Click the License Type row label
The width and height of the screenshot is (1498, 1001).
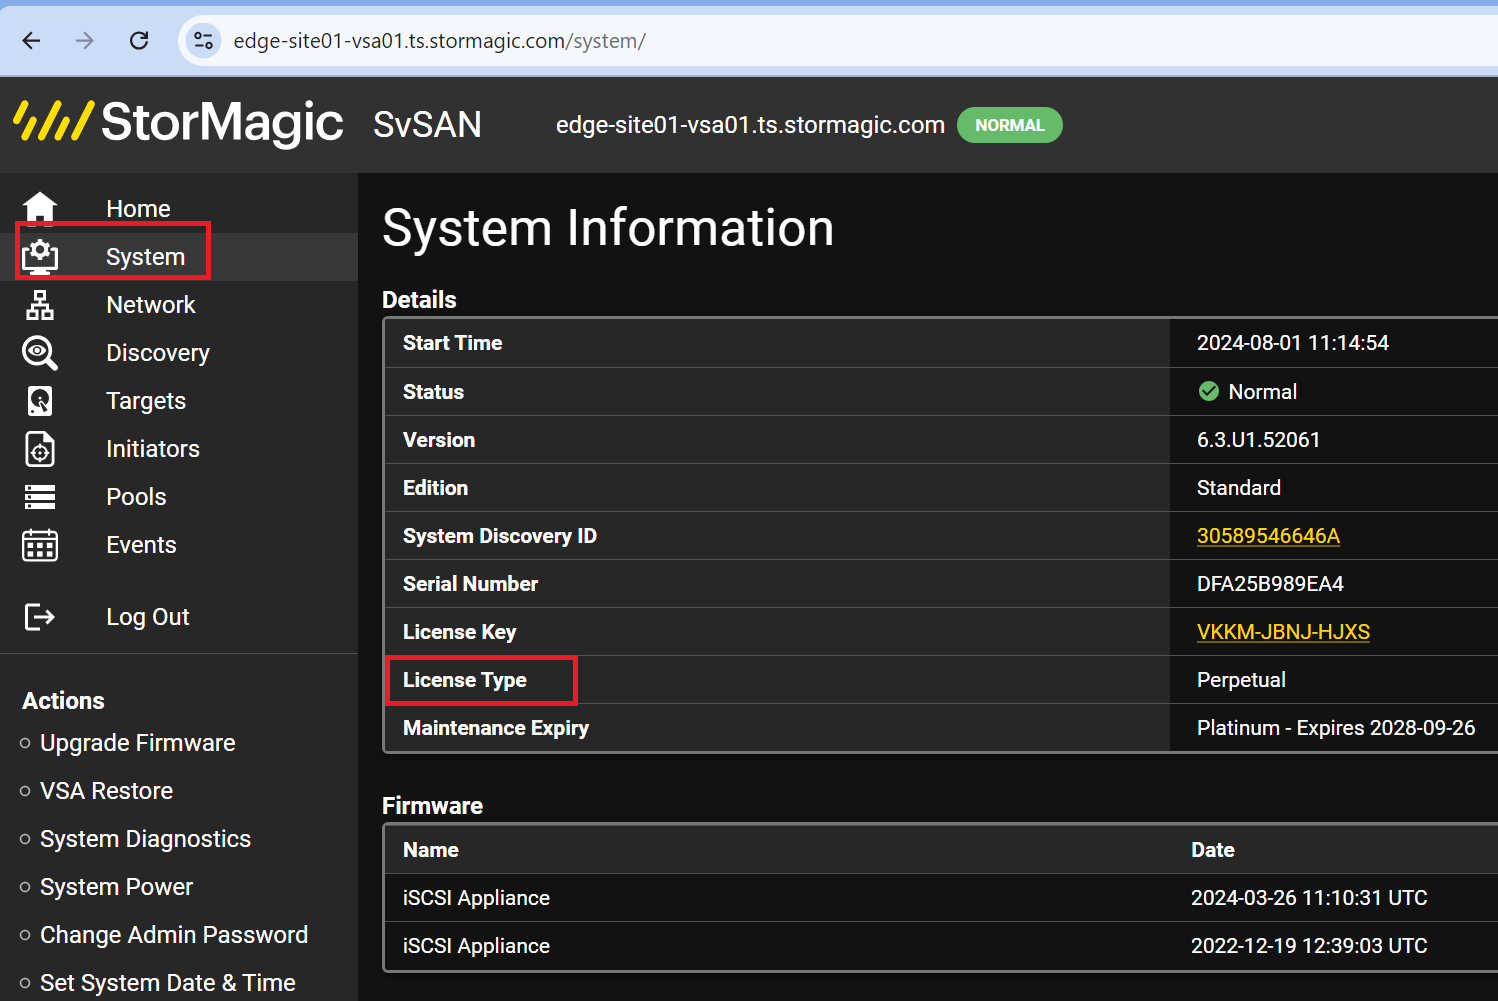[465, 680]
